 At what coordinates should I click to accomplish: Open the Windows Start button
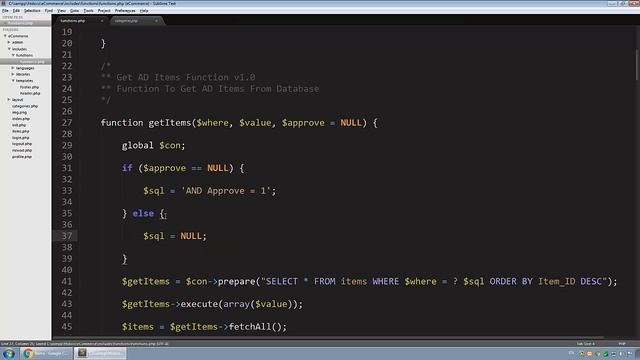(9, 353)
